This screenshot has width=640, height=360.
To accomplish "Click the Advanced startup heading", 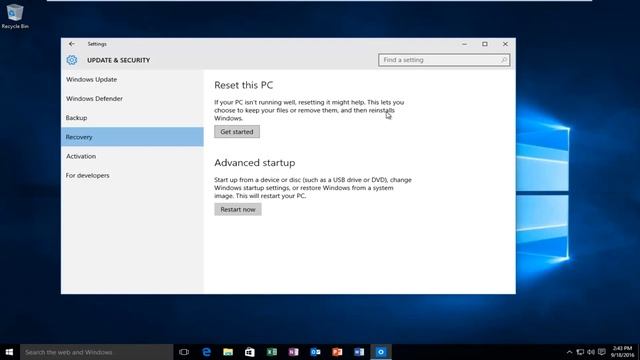I will 254,162.
